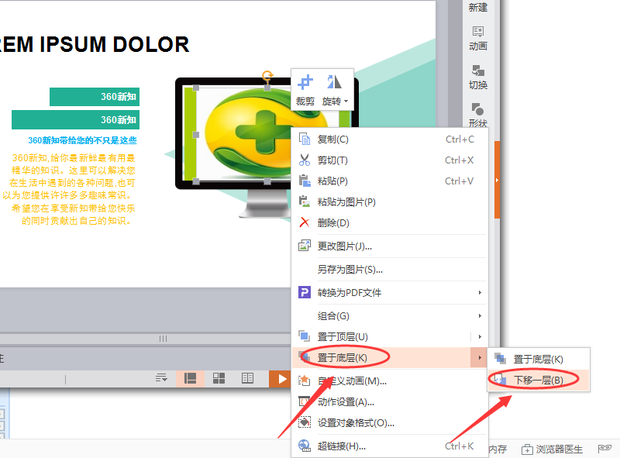The image size is (620, 458).
Task: Switch to normal view mode
Action: 190,379
